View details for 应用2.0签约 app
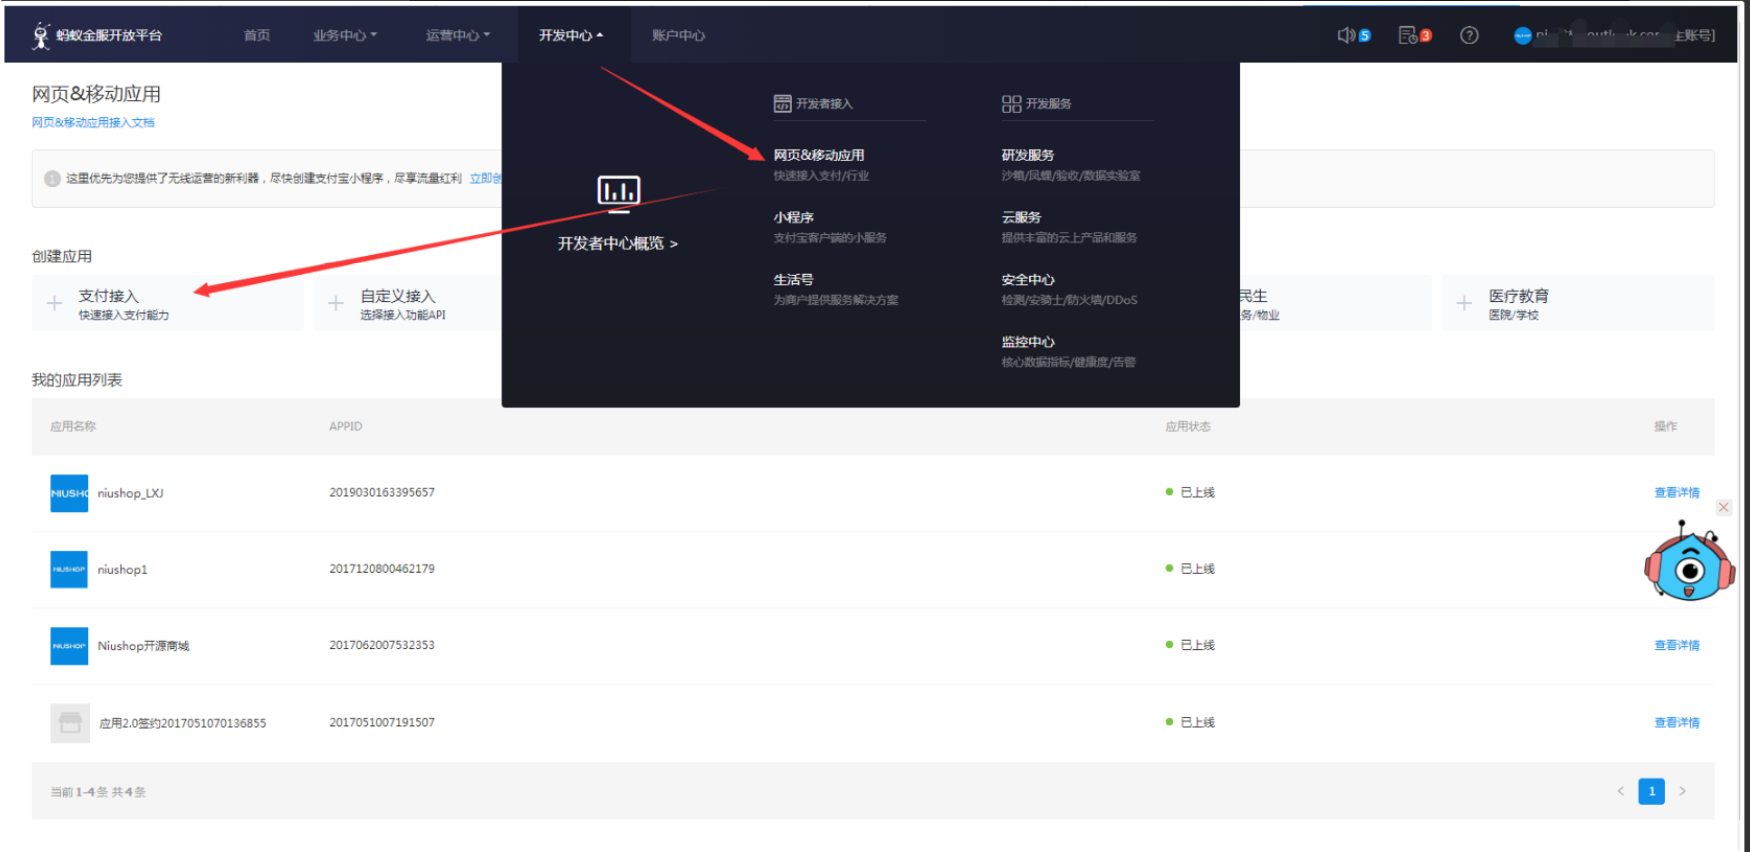 pyautogui.click(x=1677, y=723)
